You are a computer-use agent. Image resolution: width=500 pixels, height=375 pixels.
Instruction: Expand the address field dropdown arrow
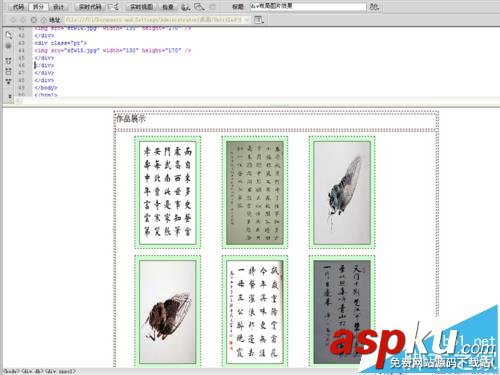(247, 20)
